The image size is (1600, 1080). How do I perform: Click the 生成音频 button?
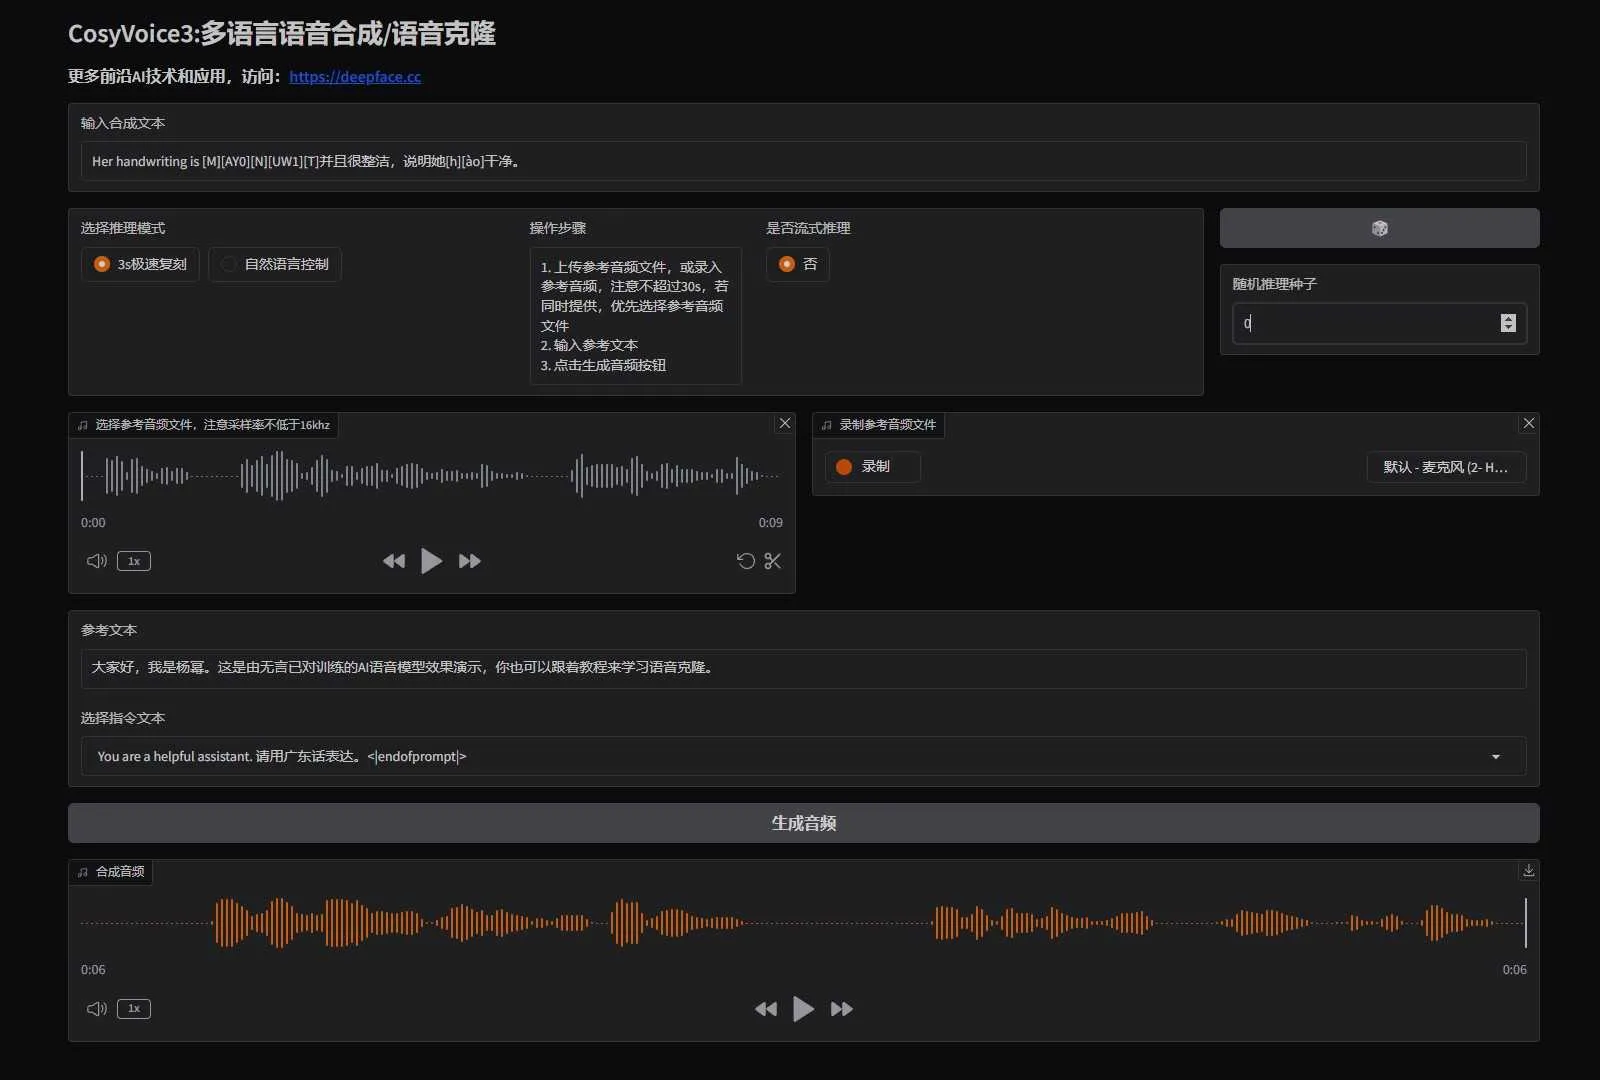point(804,823)
